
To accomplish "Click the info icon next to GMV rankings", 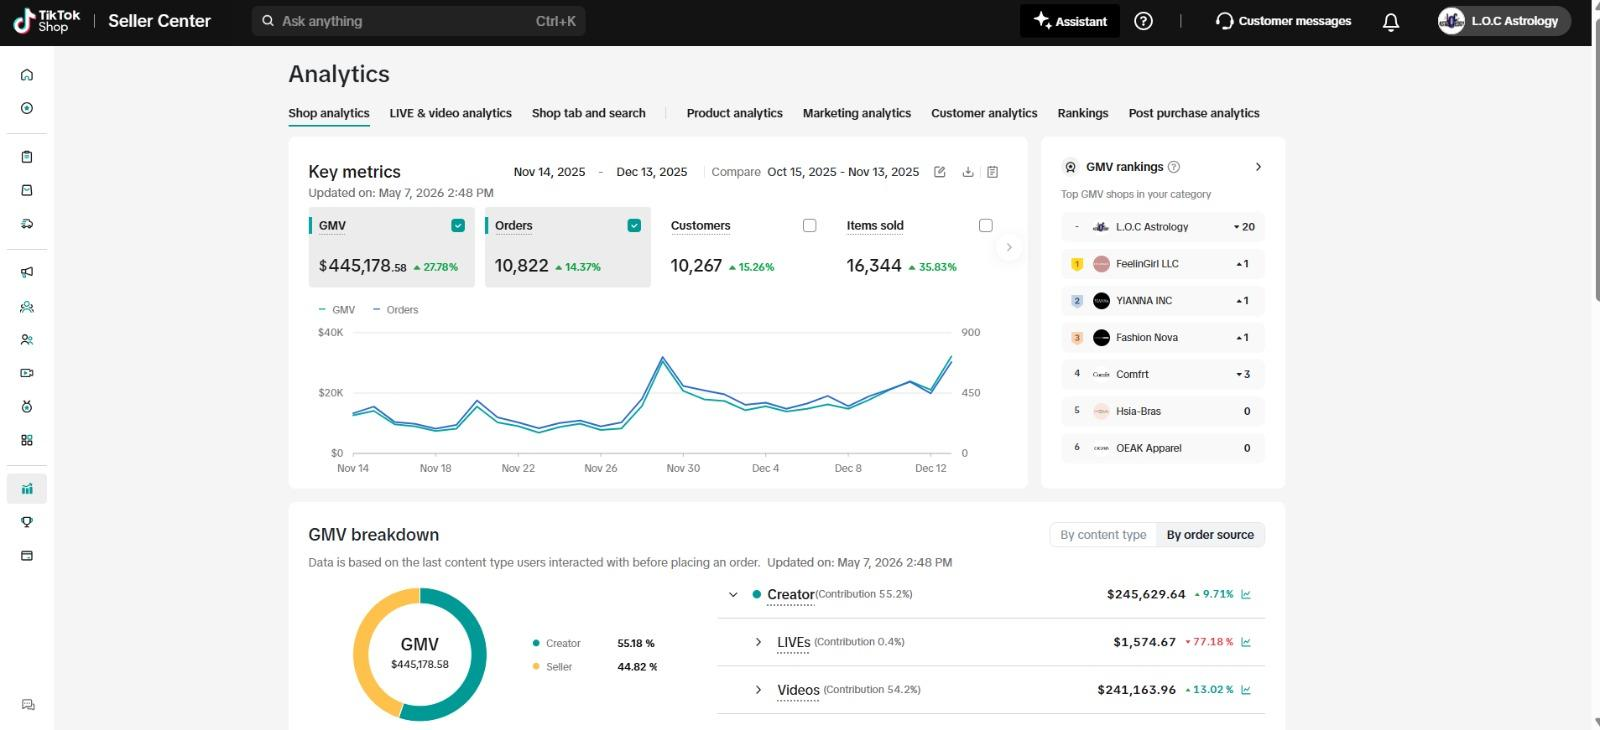I will pyautogui.click(x=1174, y=167).
